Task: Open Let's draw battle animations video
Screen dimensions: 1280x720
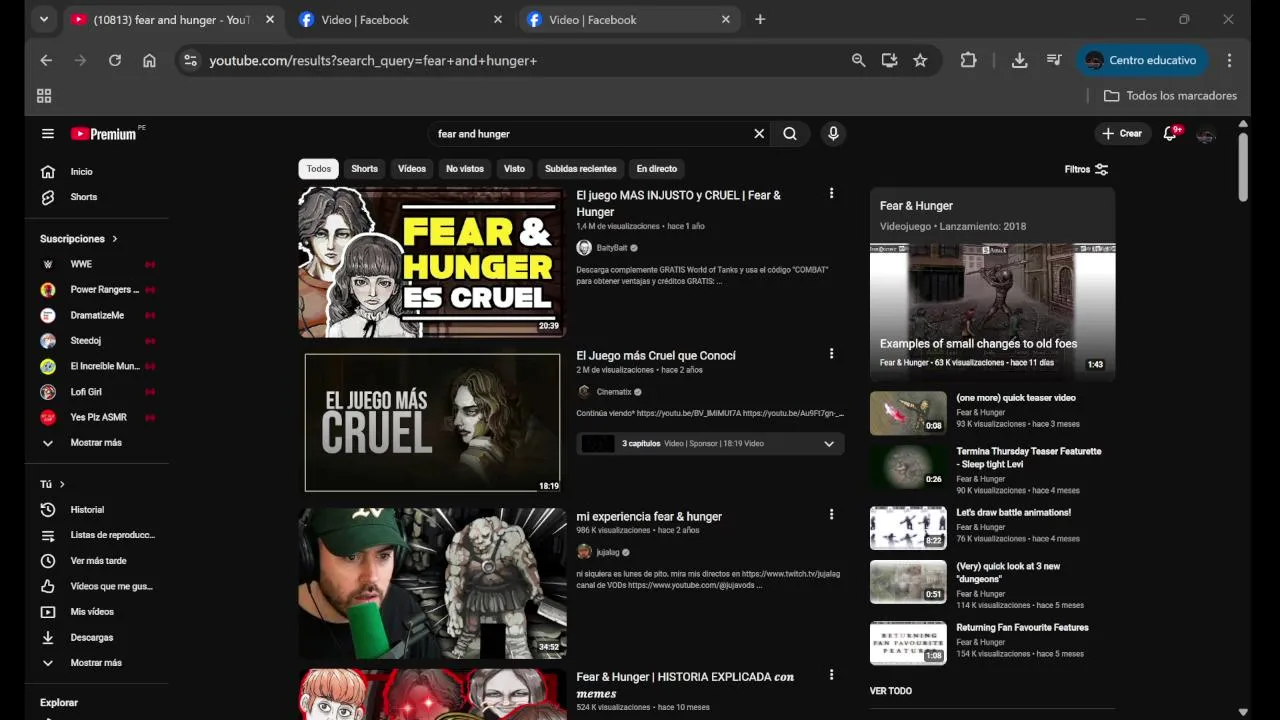Action: tap(908, 528)
